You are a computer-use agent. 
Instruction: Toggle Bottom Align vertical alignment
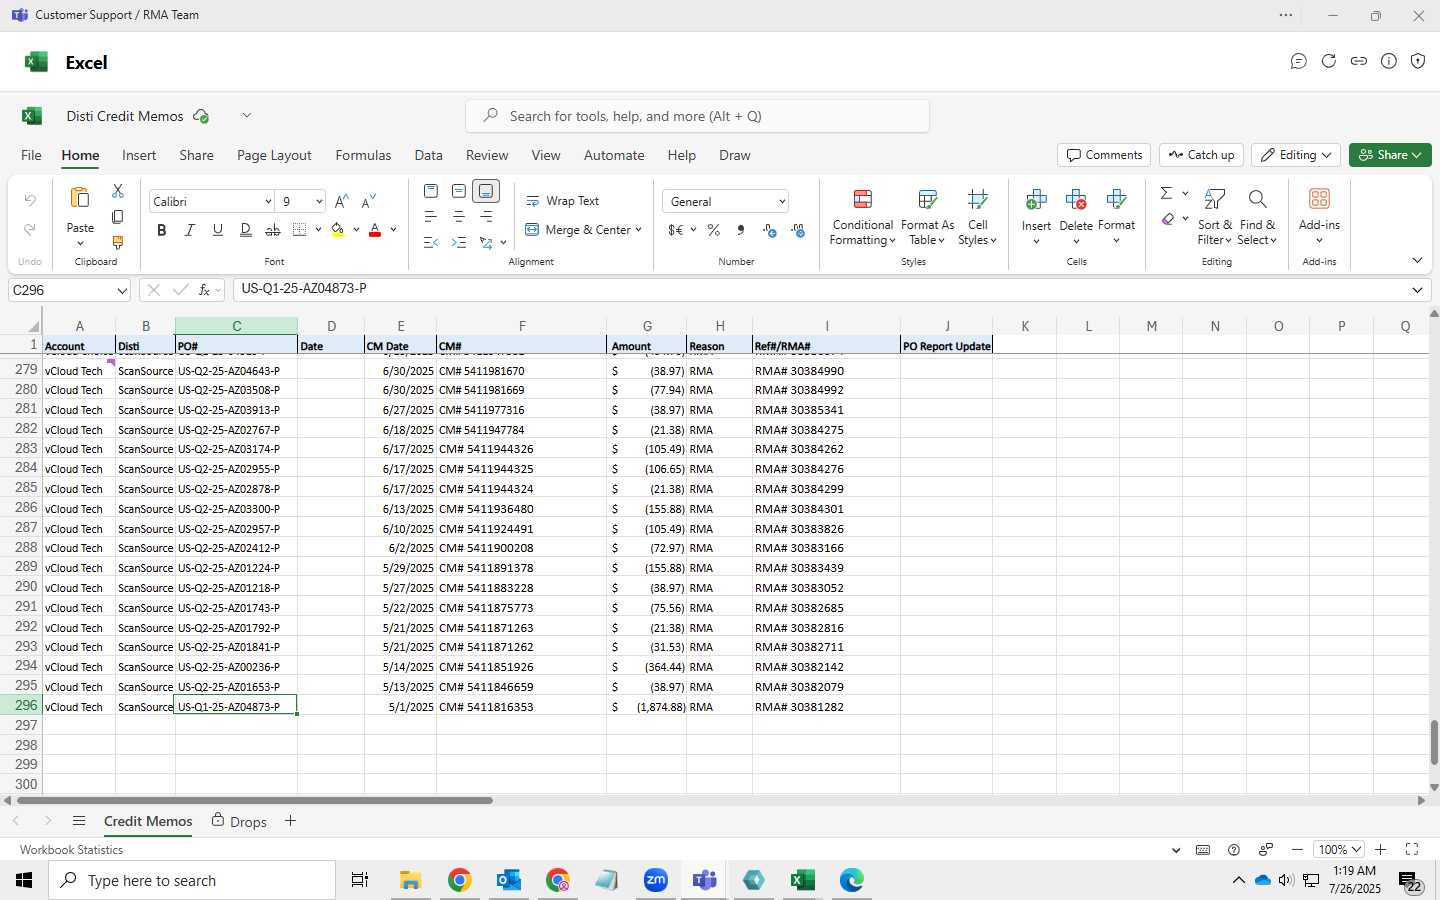(486, 191)
